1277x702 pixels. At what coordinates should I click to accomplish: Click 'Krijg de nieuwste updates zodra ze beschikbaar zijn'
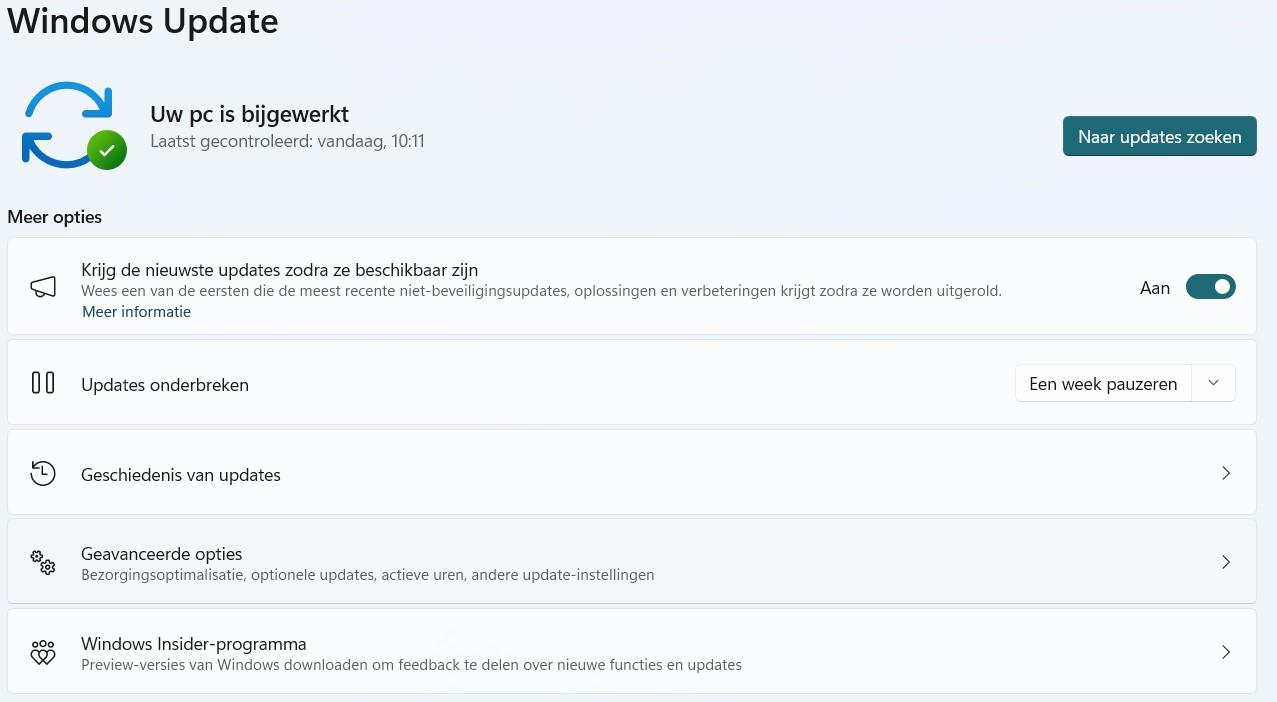click(279, 270)
